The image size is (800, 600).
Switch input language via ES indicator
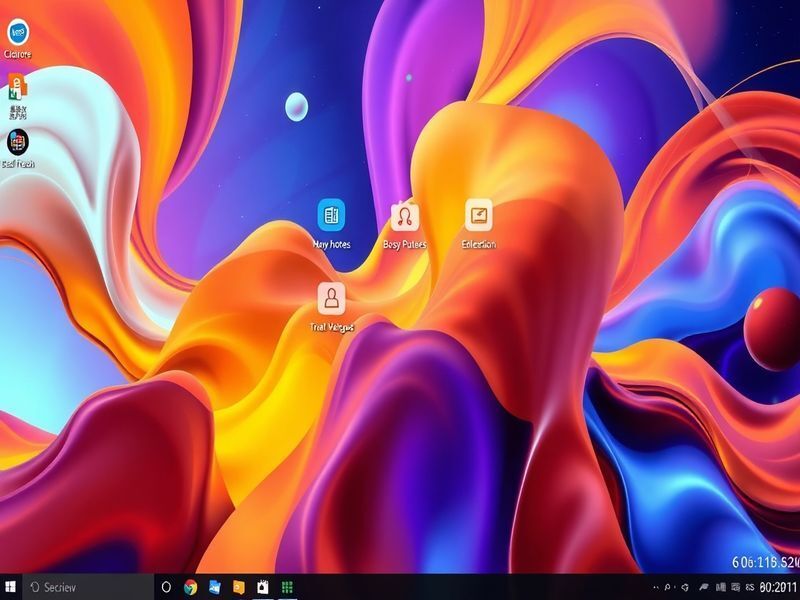748,587
